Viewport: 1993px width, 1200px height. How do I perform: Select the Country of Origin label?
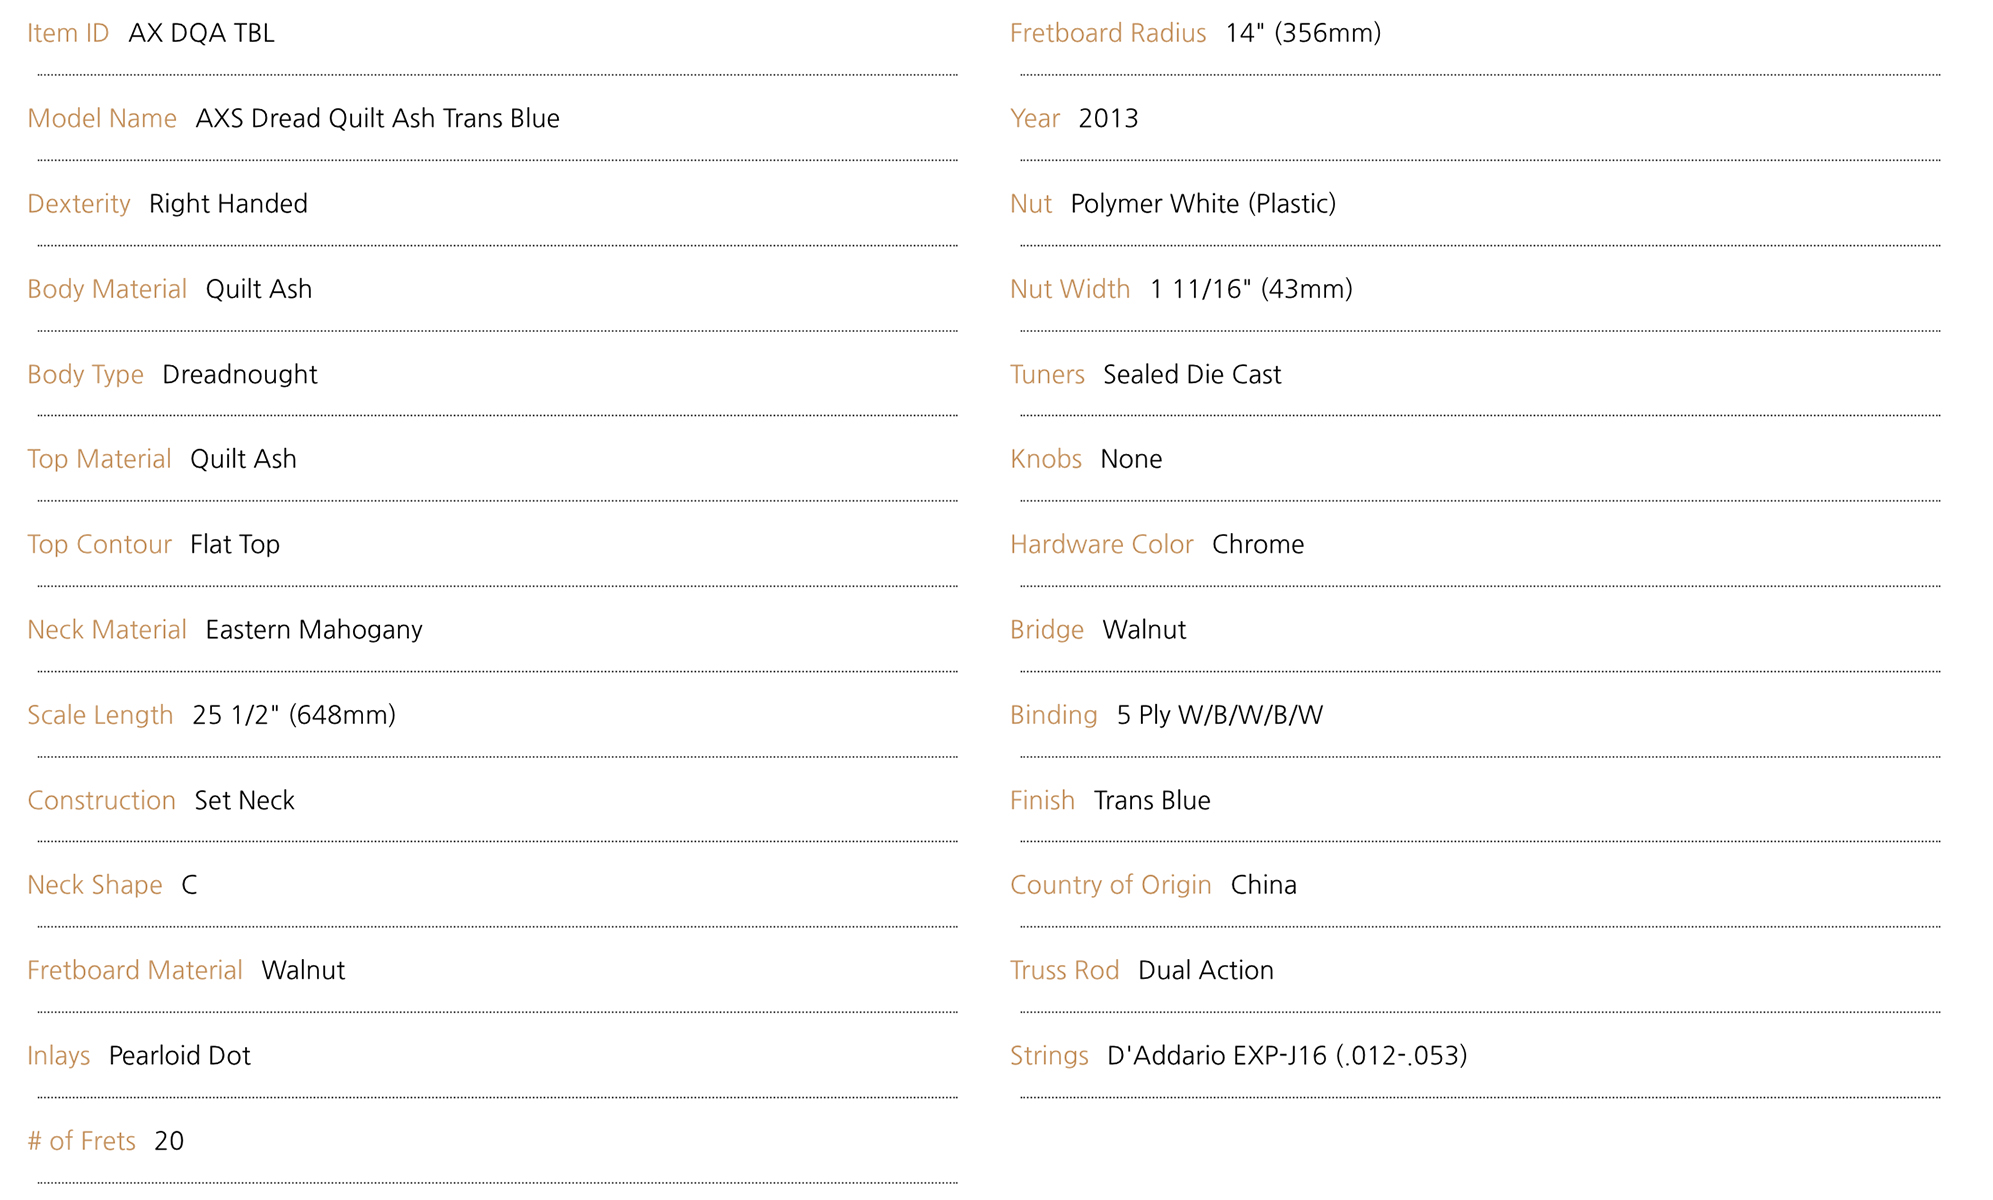[x=1110, y=885]
